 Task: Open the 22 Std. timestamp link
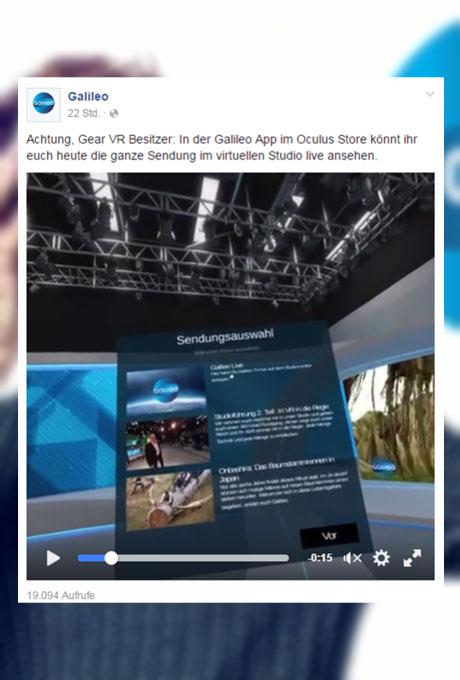(83, 113)
